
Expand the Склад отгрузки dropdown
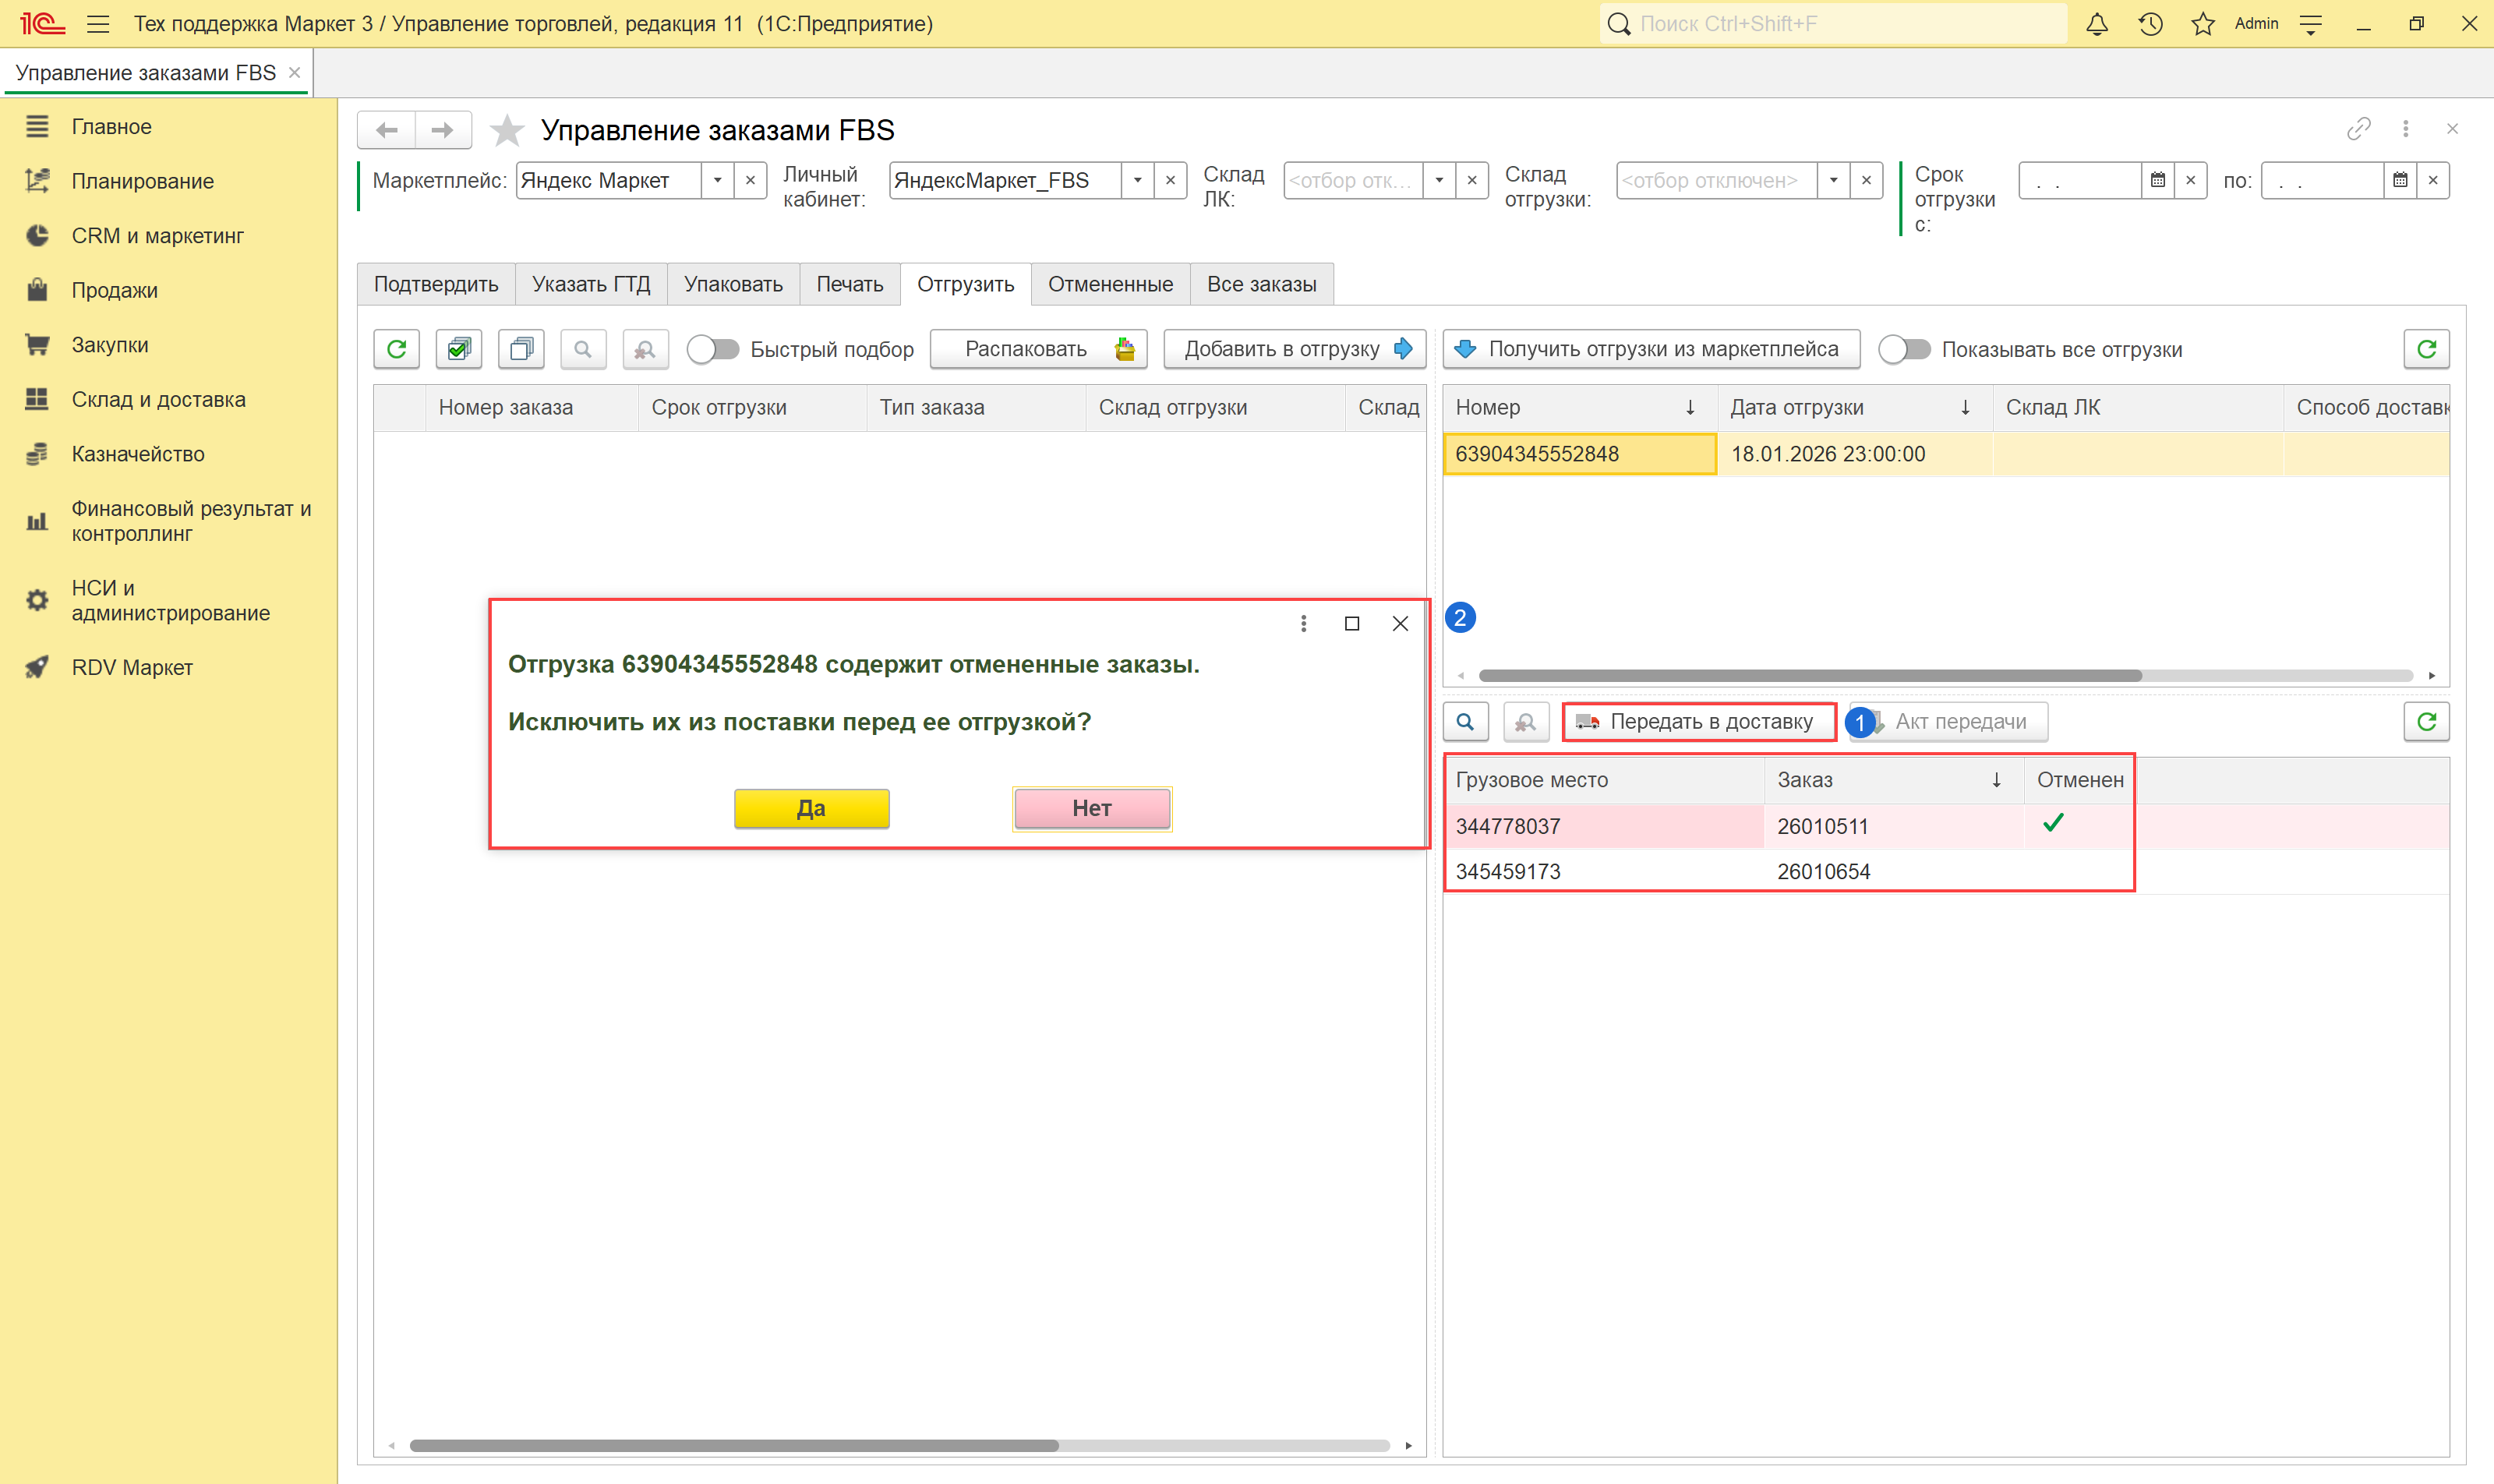tap(1833, 181)
